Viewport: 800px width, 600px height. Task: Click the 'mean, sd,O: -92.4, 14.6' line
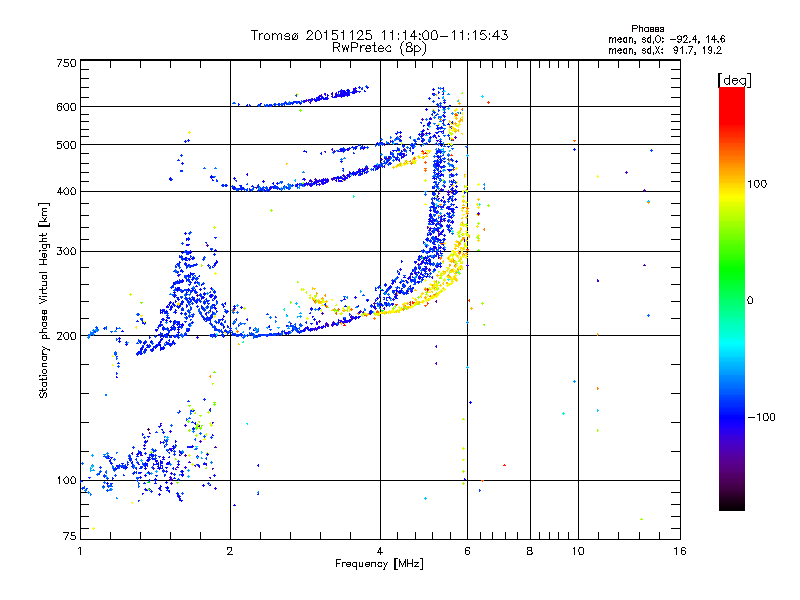(666, 39)
